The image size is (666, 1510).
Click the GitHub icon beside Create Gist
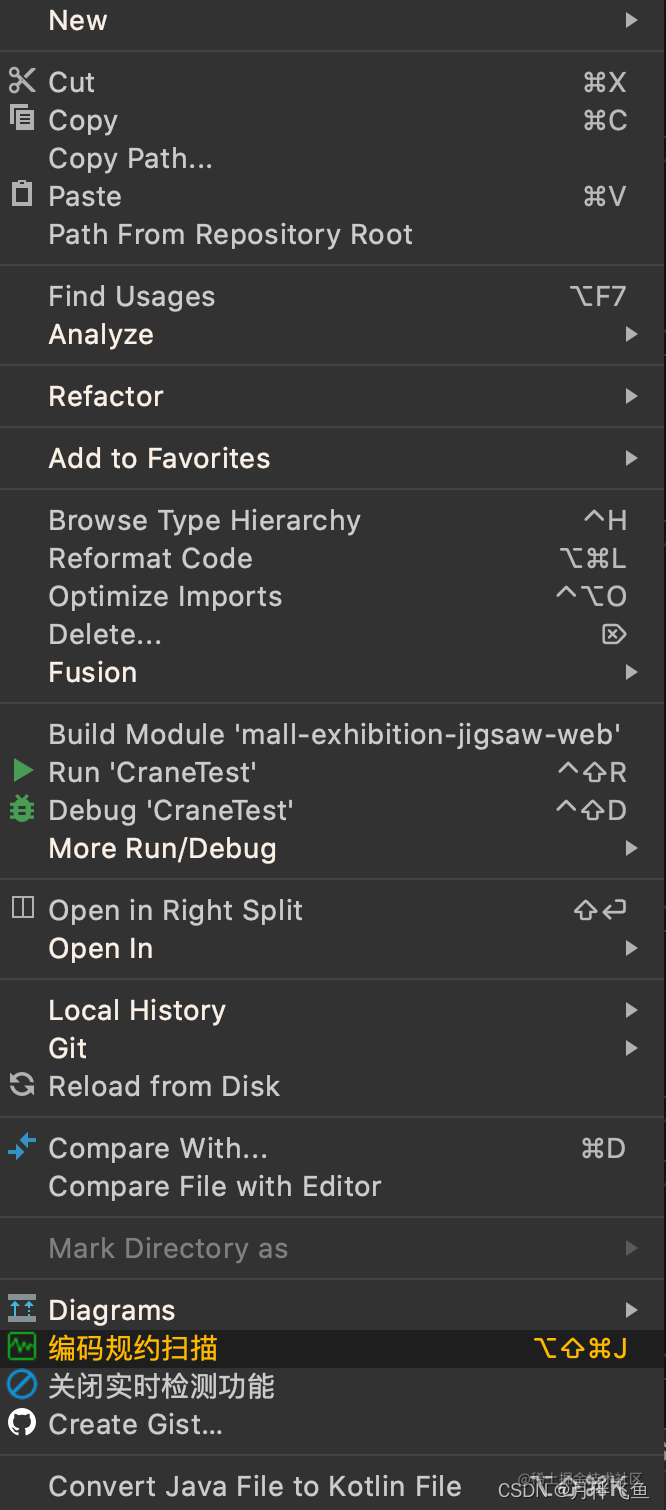pos(22,1422)
